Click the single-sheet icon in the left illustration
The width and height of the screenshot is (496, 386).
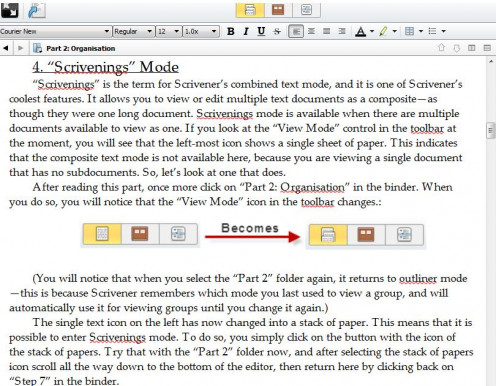pos(102,234)
